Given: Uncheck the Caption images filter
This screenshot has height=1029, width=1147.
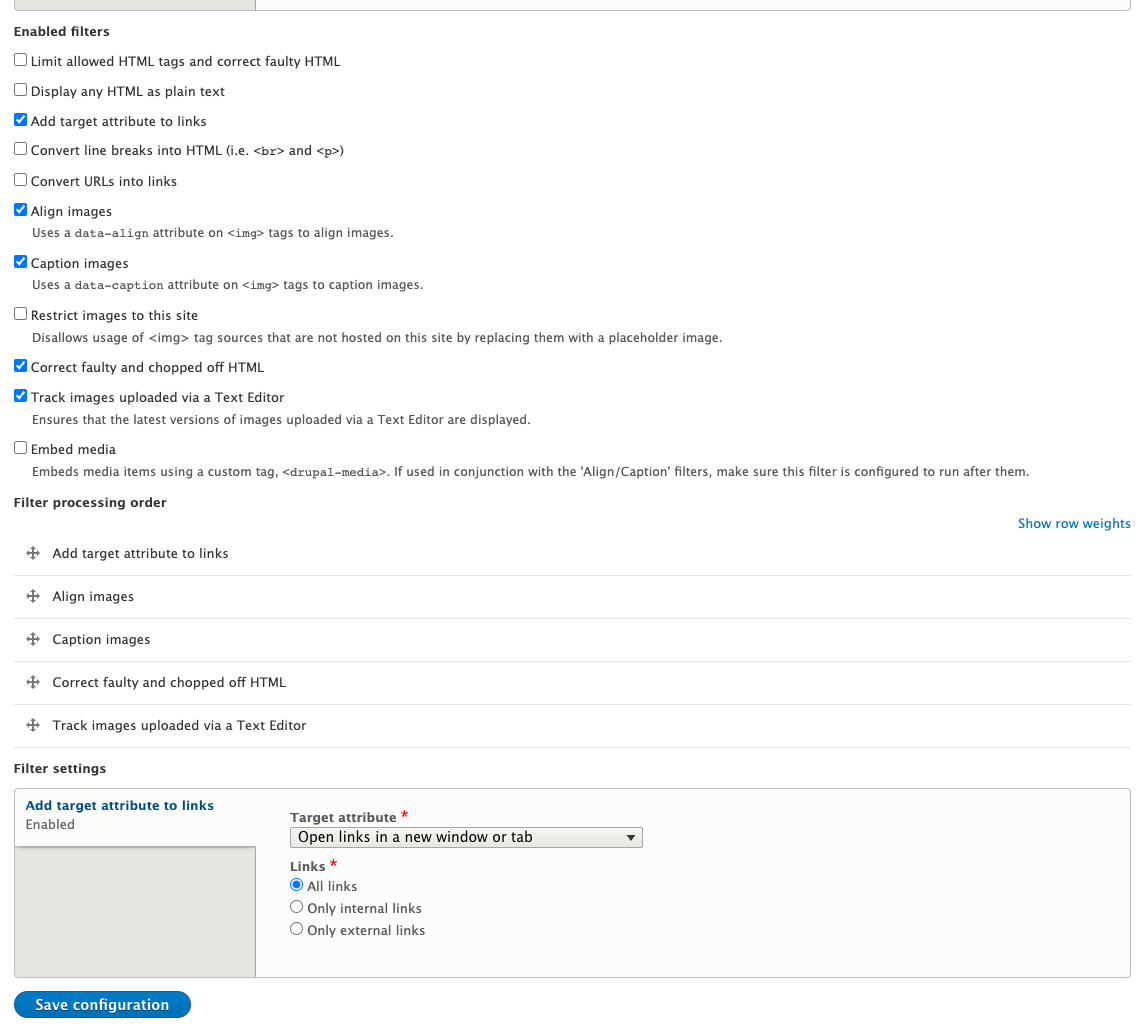Looking at the screenshot, I should pyautogui.click(x=19, y=261).
